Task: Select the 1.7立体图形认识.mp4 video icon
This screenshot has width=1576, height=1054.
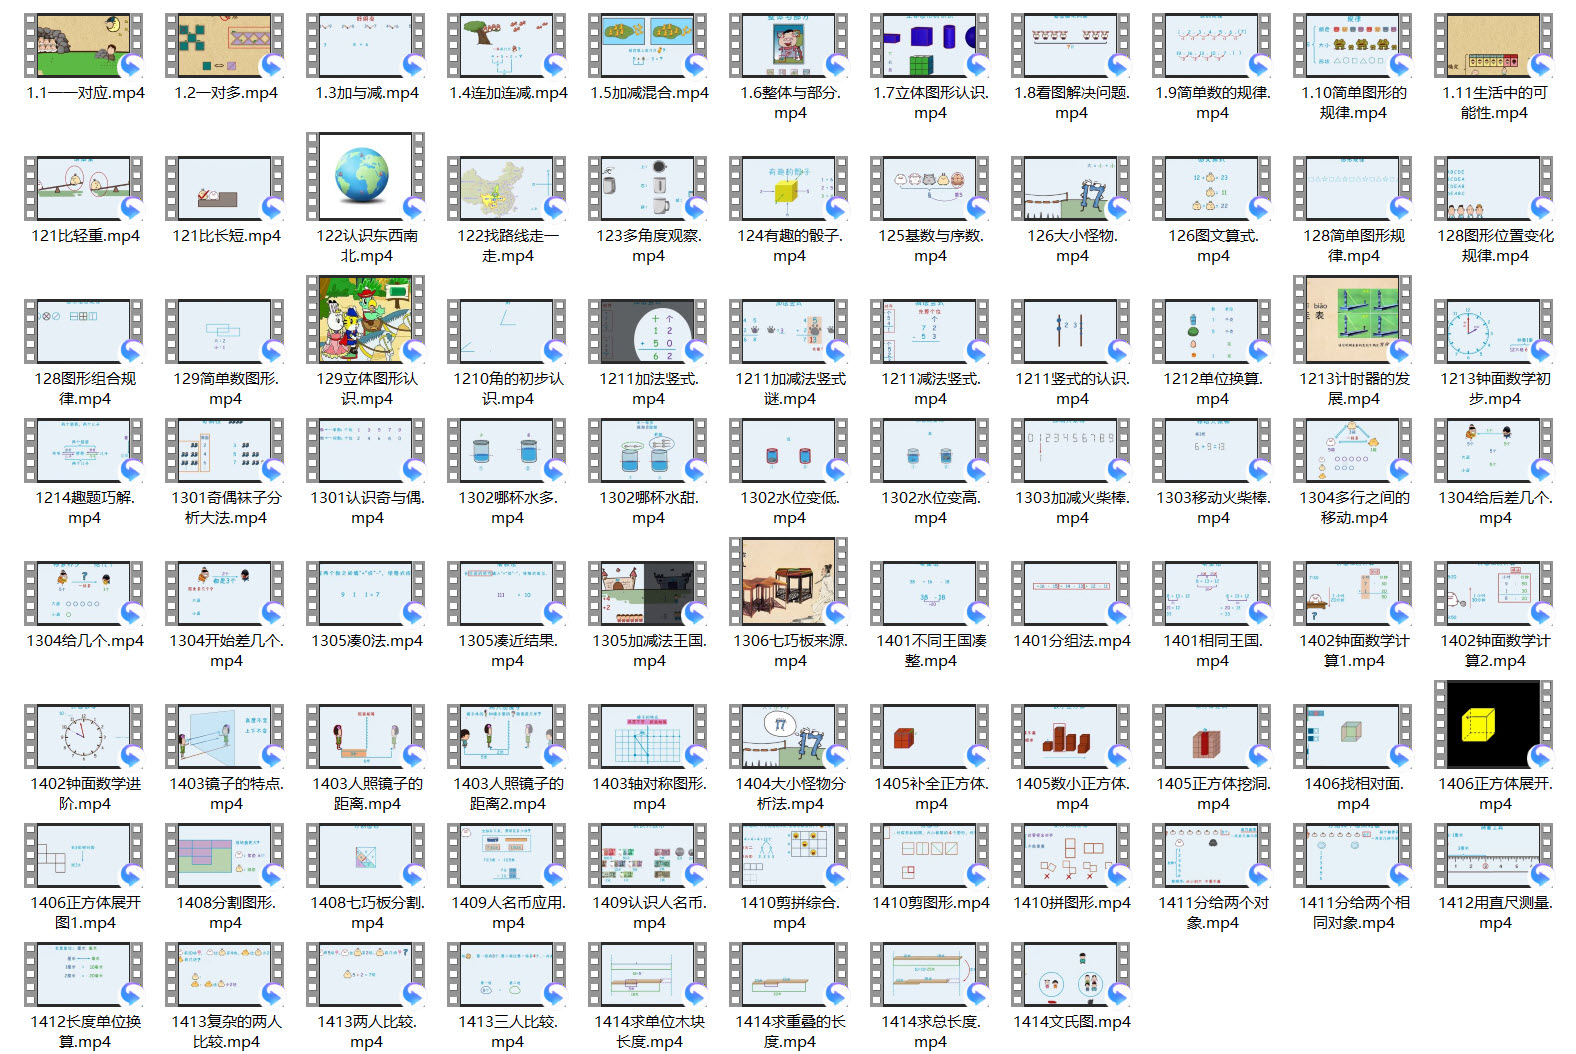Action: [929, 46]
